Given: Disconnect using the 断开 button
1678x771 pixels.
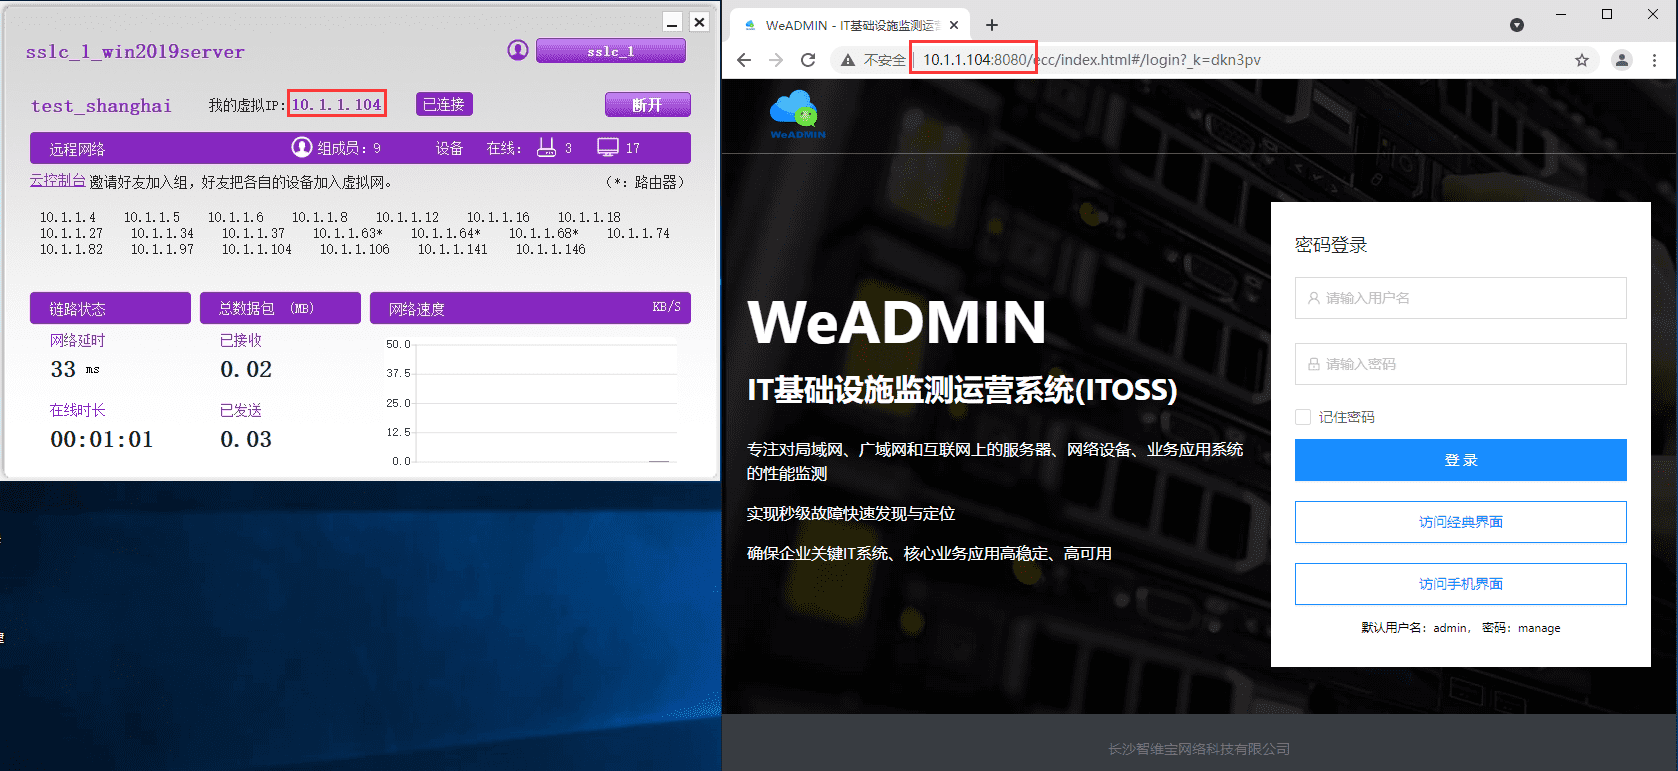Looking at the screenshot, I should [647, 105].
